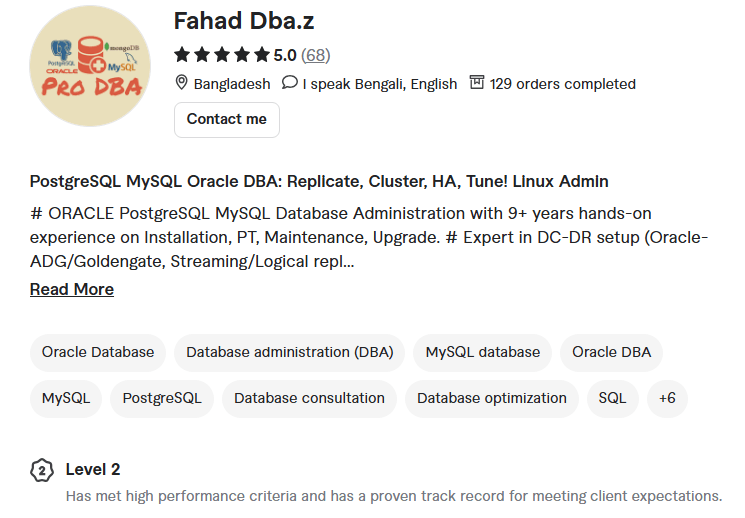
Task: Select the MySQL skill chip
Action: (x=66, y=398)
